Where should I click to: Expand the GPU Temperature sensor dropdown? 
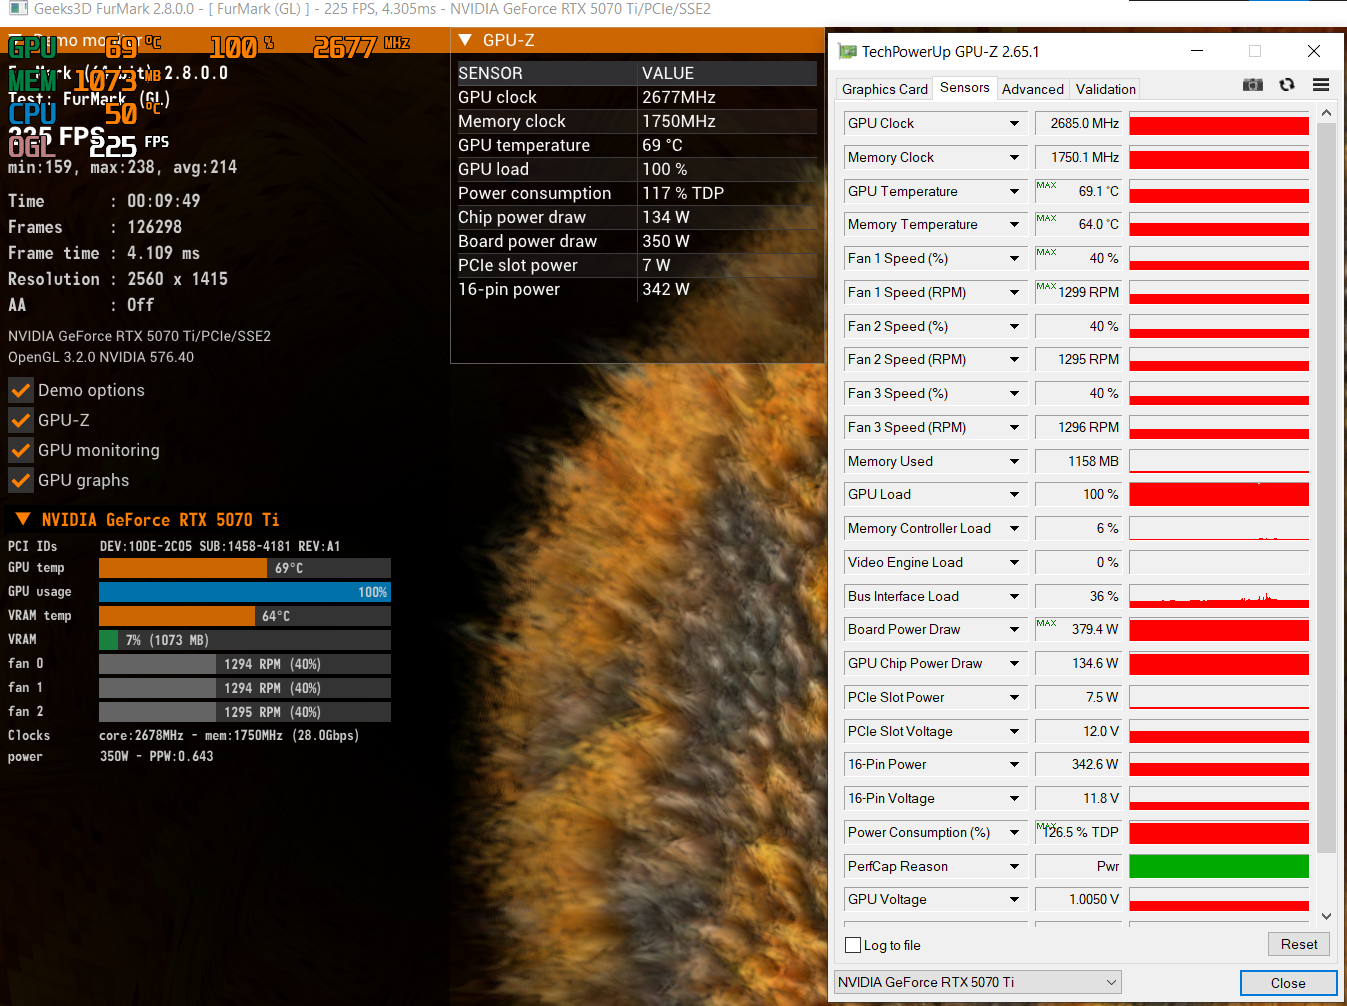(1014, 191)
